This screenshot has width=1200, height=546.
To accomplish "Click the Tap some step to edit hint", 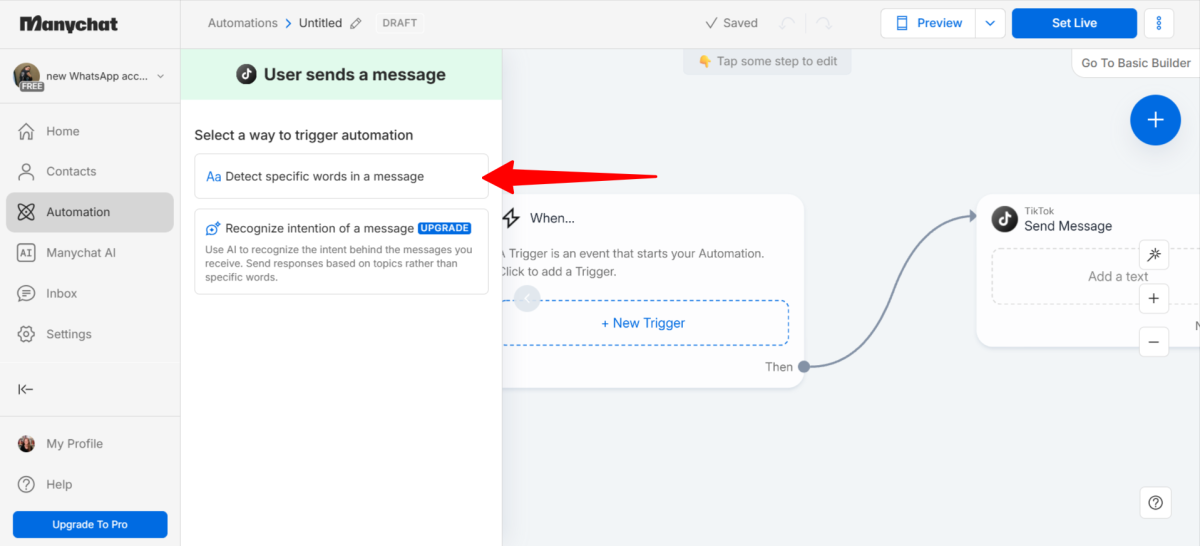I will (x=768, y=61).
